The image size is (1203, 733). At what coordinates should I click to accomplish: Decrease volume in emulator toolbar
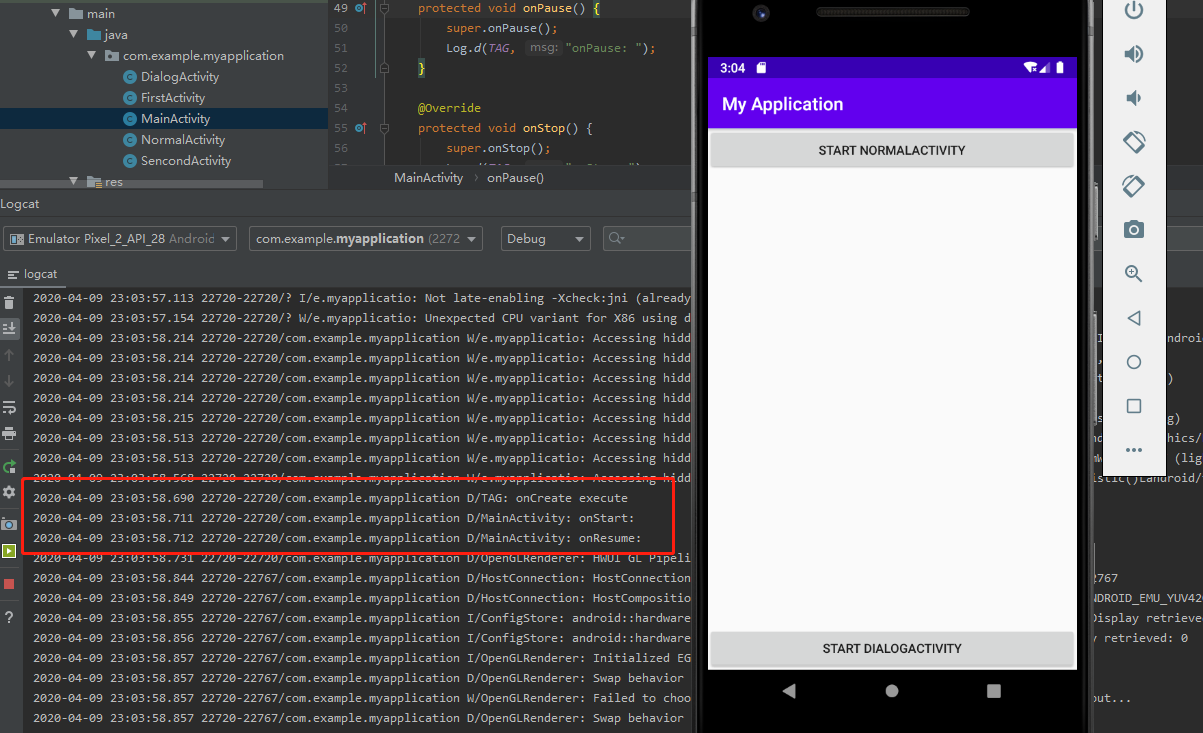point(1133,98)
